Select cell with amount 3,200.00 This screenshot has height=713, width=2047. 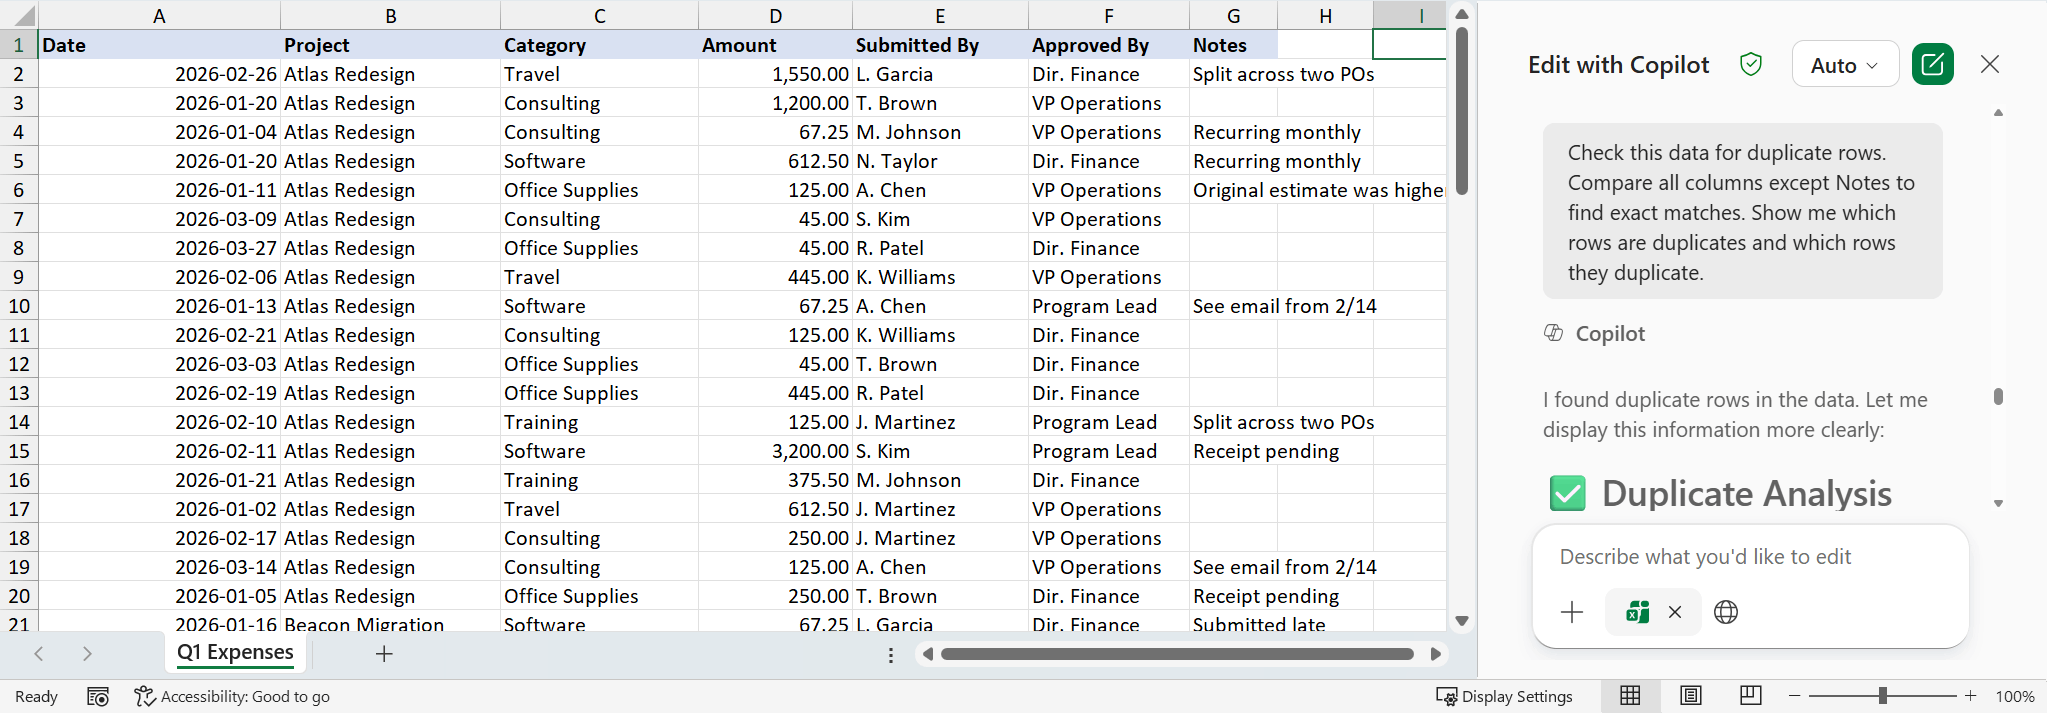tap(775, 451)
